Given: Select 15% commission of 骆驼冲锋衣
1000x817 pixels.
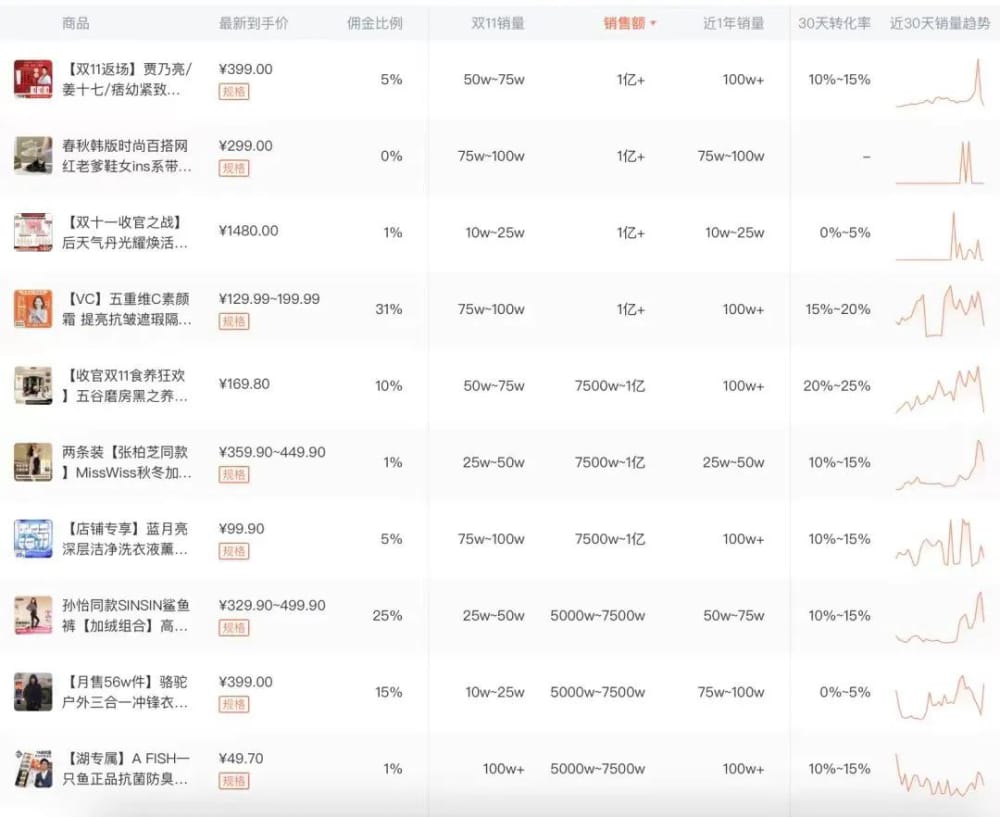Looking at the screenshot, I should [x=388, y=692].
